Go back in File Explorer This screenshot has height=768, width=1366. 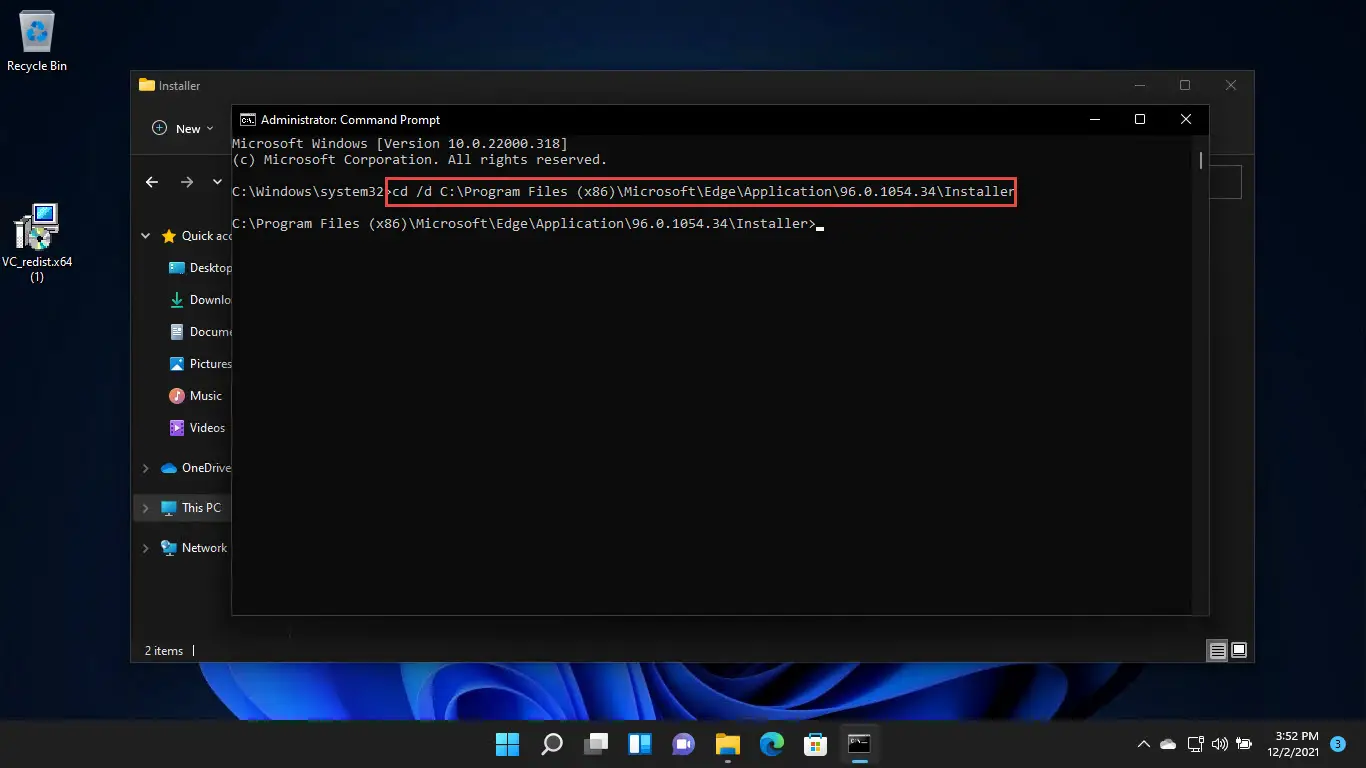coord(152,182)
